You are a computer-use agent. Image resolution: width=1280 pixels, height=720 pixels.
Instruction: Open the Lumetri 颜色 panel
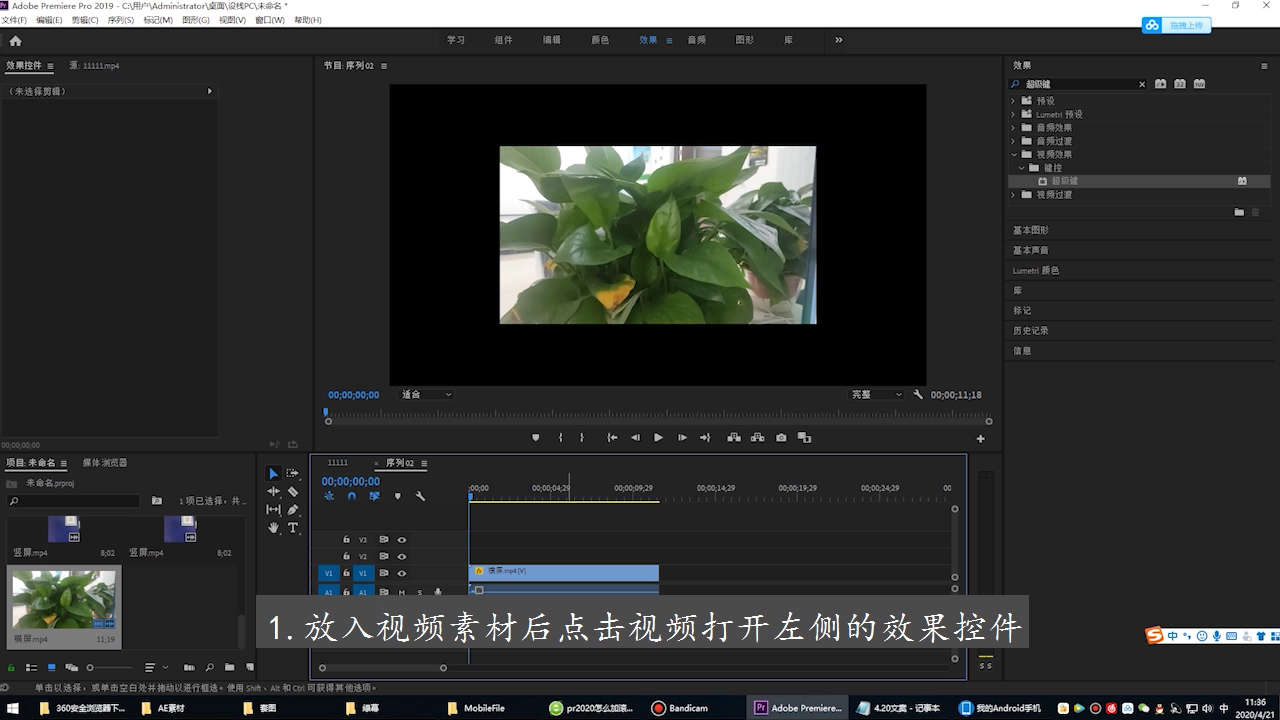[1036, 270]
